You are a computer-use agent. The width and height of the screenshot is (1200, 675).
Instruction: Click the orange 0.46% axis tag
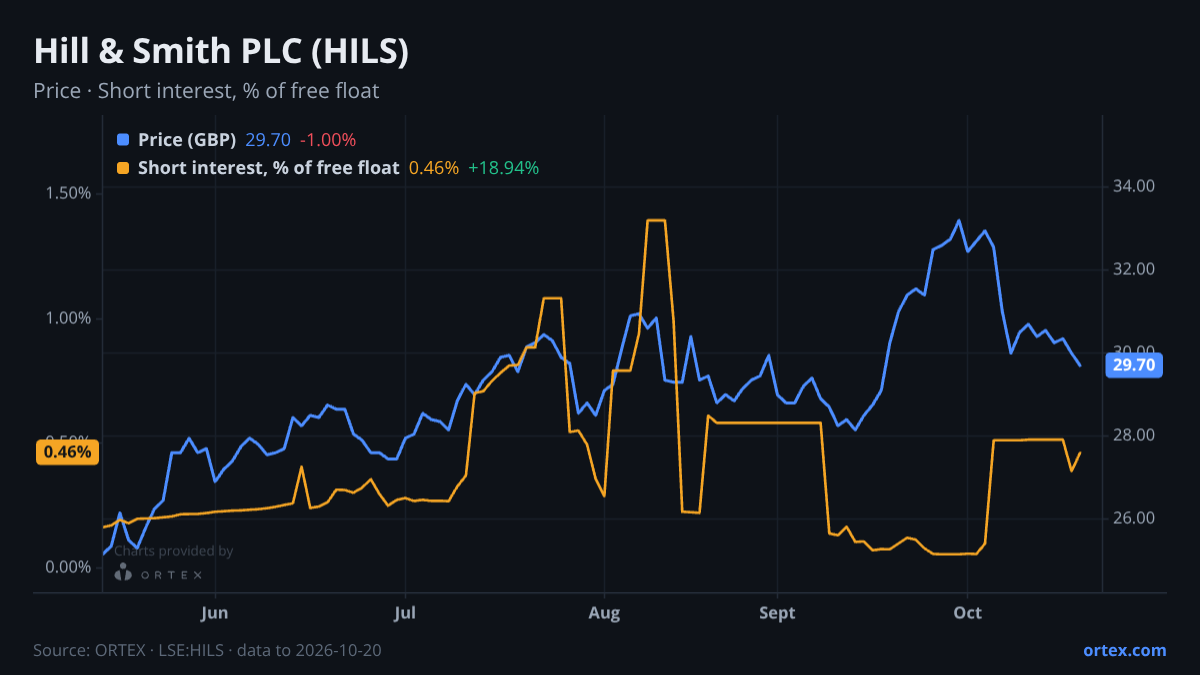tap(69, 452)
